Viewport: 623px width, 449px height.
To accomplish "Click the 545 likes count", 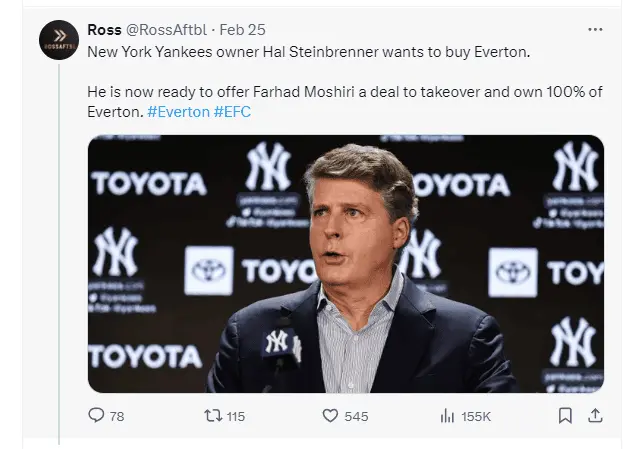I will 356,417.
